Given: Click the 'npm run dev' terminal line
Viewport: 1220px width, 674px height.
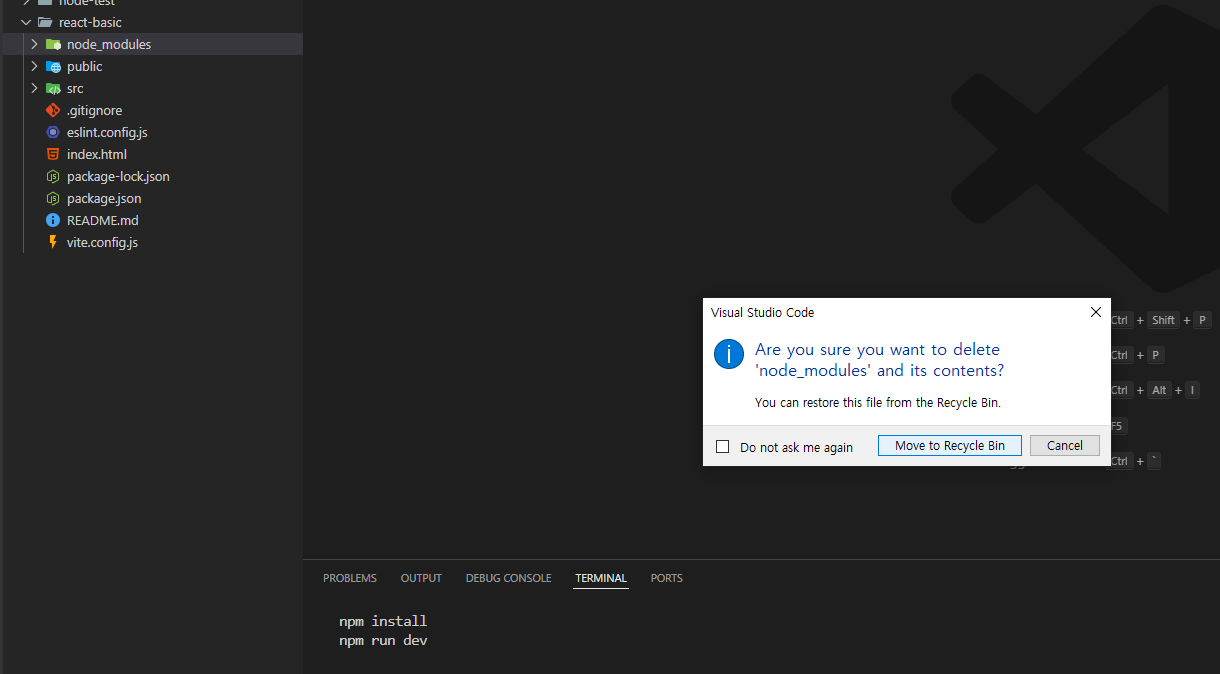Looking at the screenshot, I should (x=383, y=640).
